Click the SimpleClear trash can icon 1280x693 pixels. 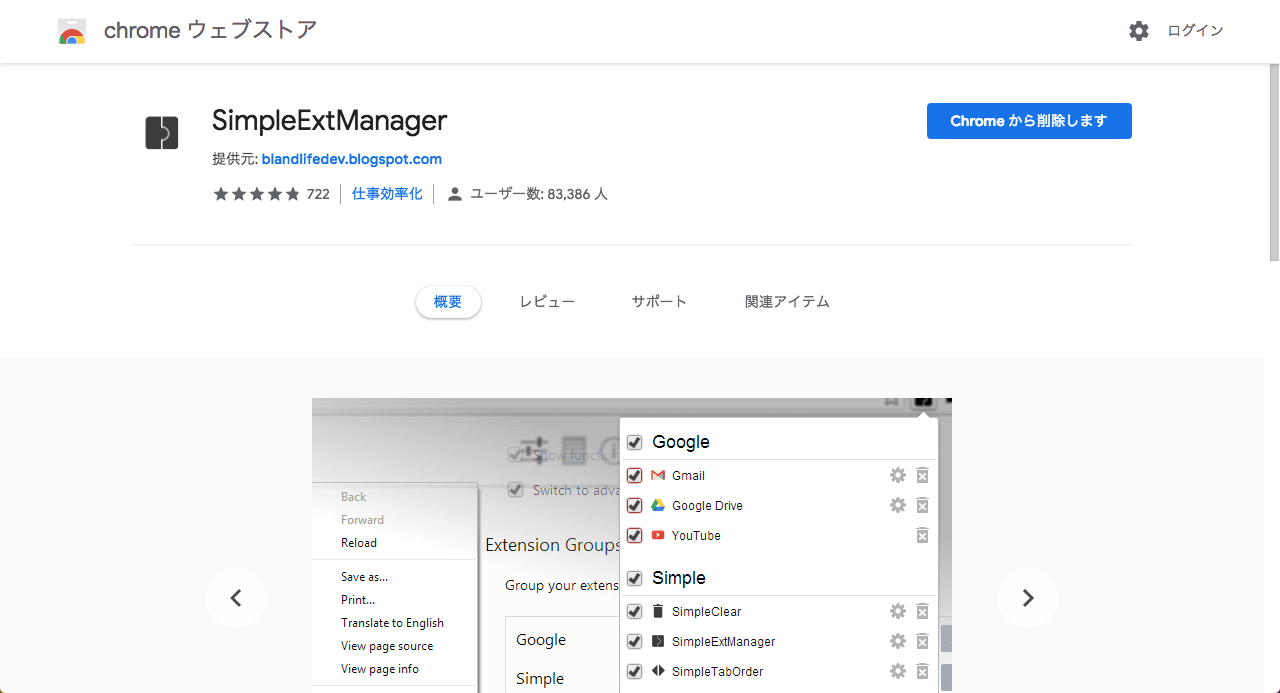658,612
